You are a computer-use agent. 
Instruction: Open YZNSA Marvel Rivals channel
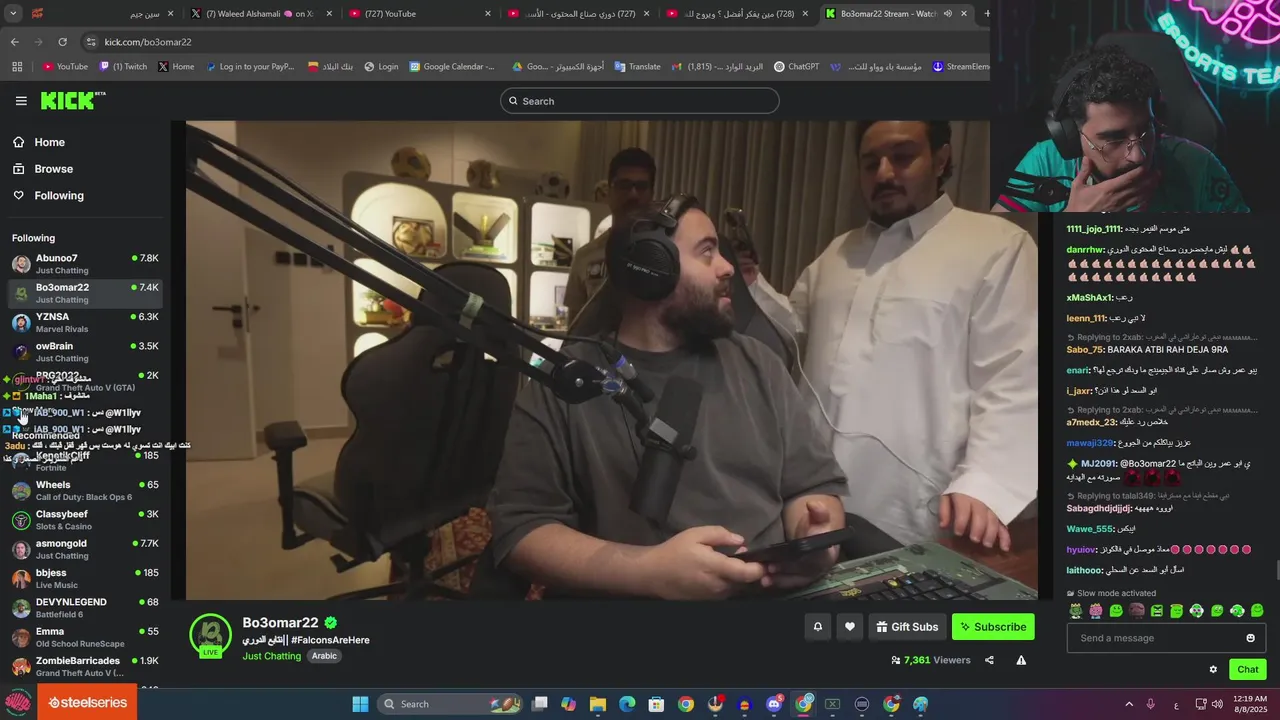pos(85,322)
